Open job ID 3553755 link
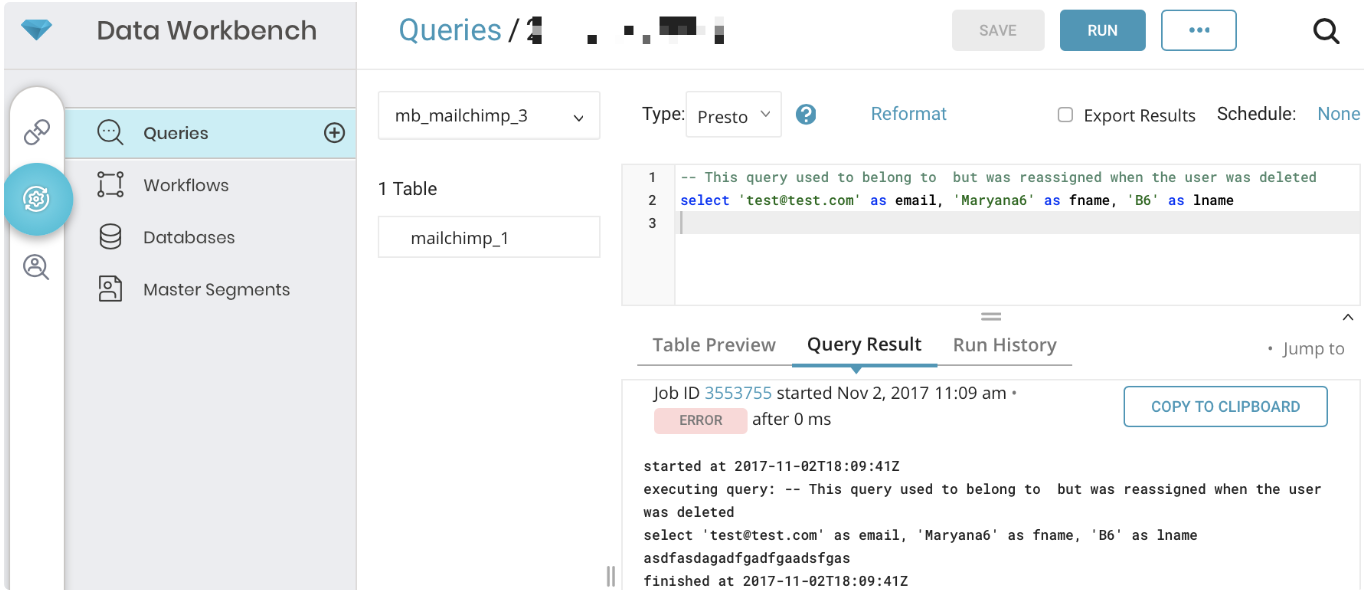 738,393
